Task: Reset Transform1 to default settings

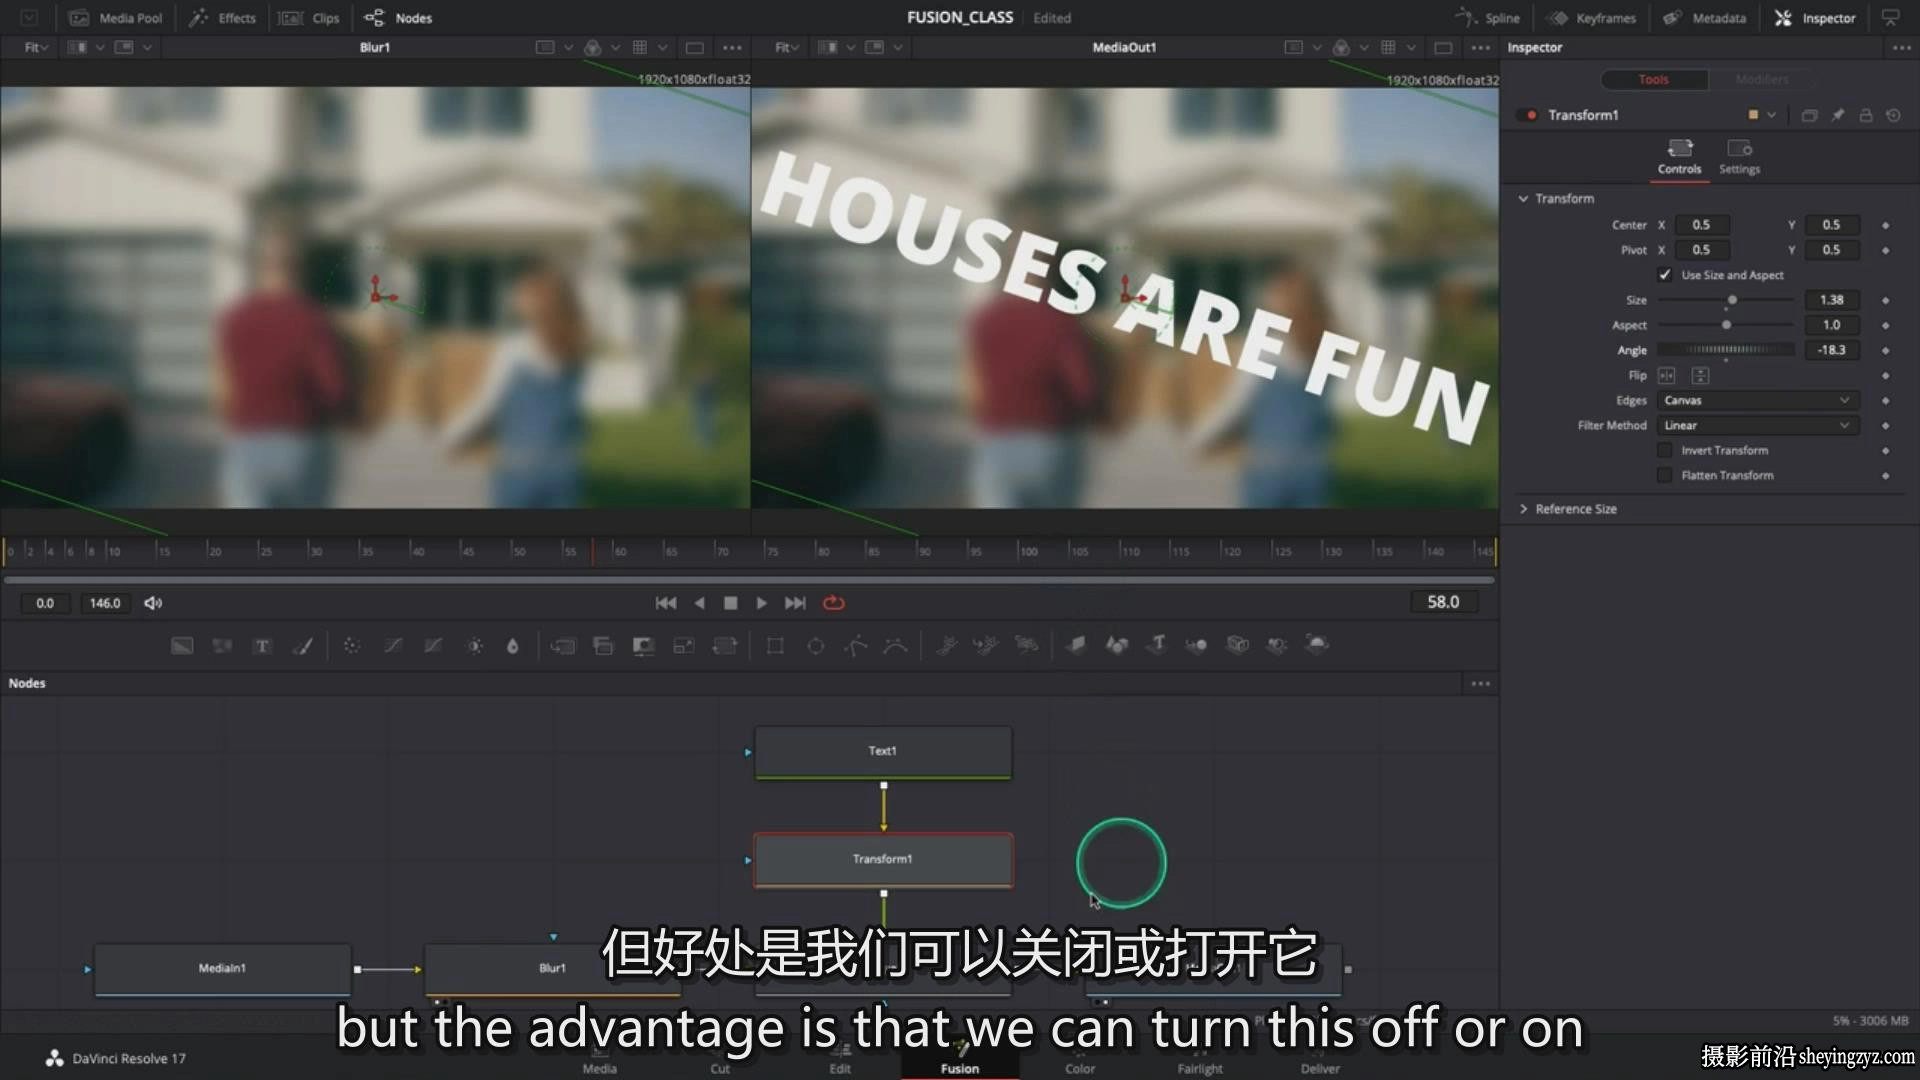Action: (1893, 115)
